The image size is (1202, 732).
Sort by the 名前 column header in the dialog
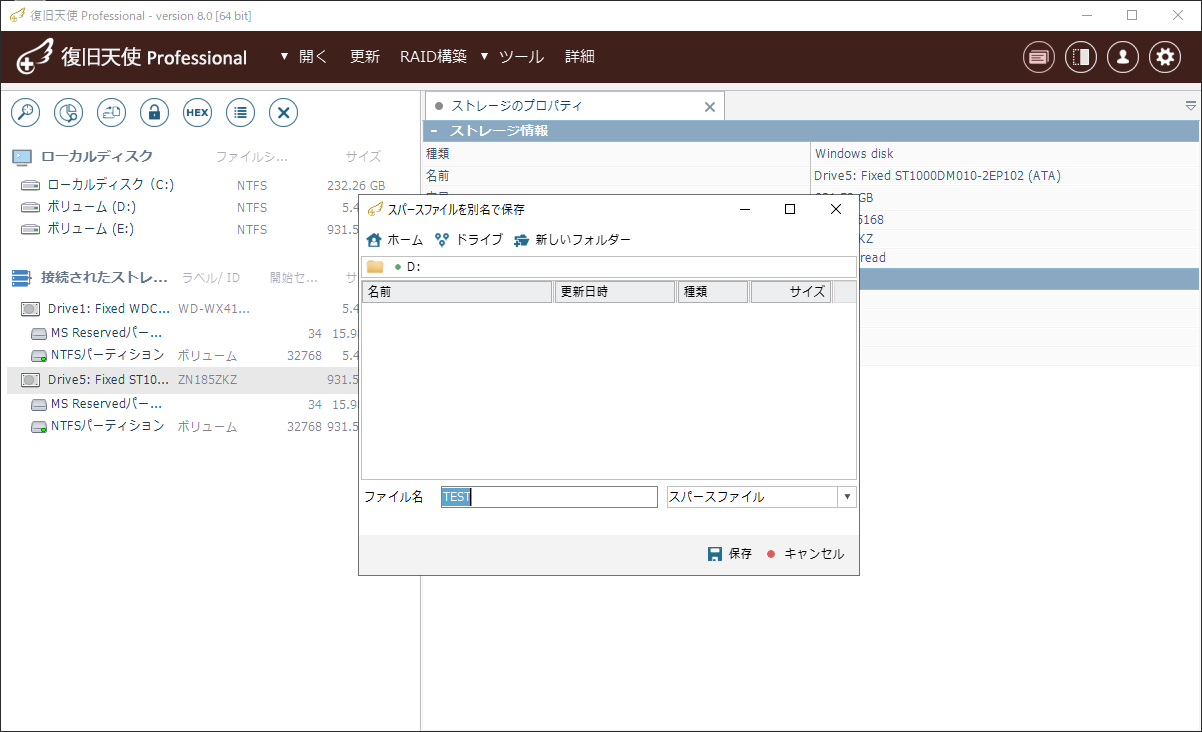457,292
